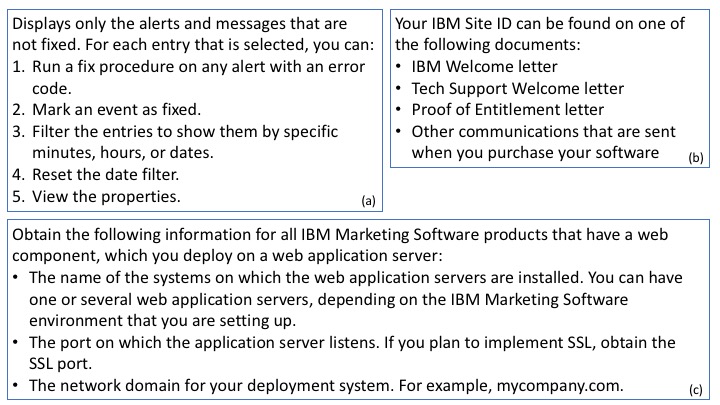Click the line 'minutes, hours, or dates.'

123,152
